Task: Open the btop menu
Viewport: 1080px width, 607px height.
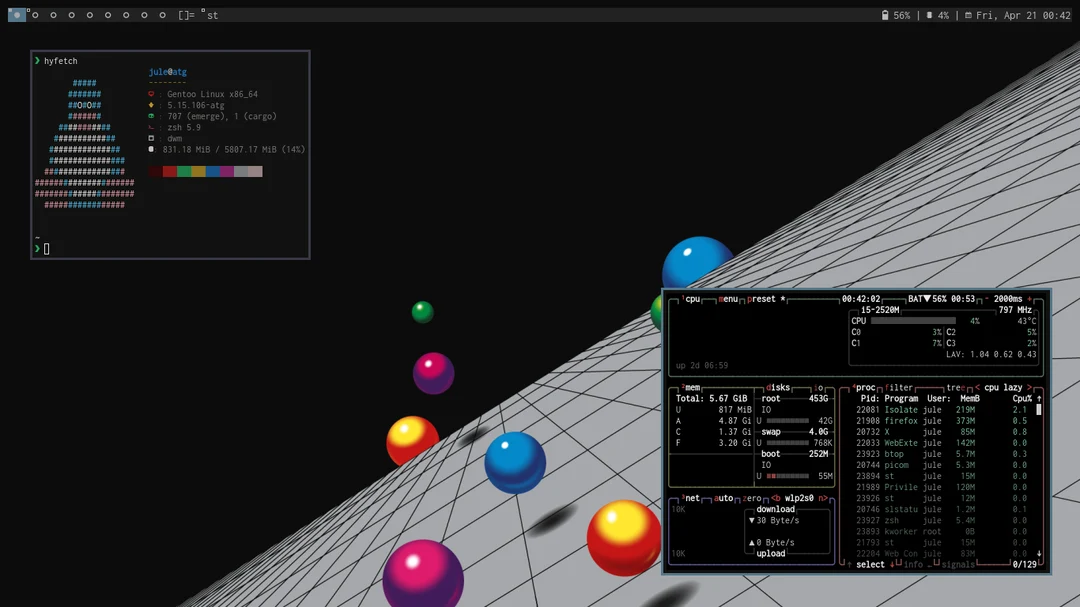Action: tap(728, 298)
